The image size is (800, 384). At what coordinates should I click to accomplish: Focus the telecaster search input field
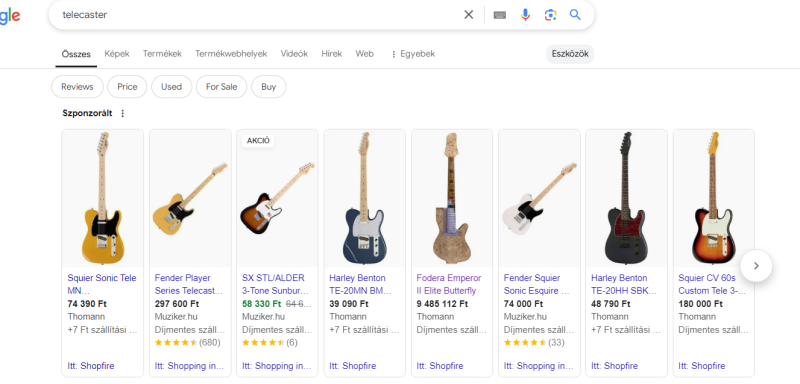[255, 15]
